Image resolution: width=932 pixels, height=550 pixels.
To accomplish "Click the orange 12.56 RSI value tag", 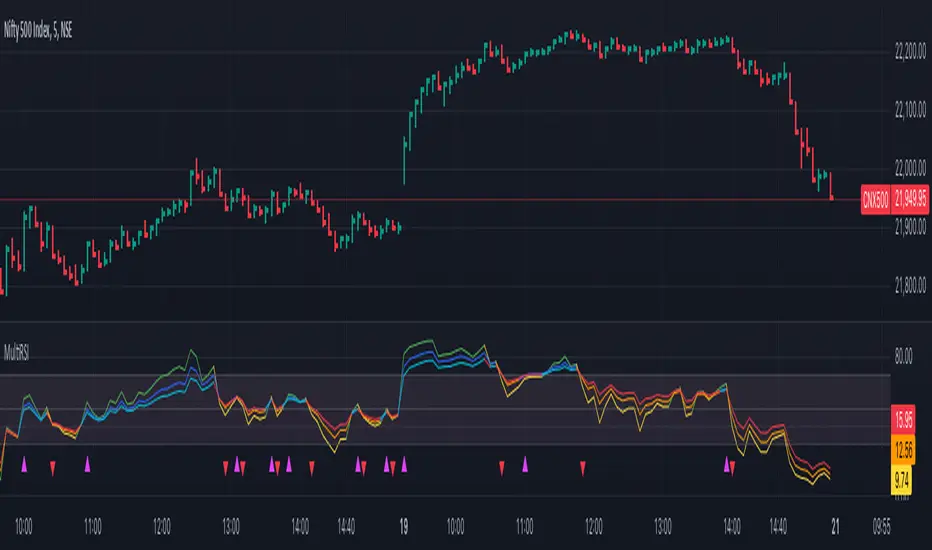I will click(903, 451).
